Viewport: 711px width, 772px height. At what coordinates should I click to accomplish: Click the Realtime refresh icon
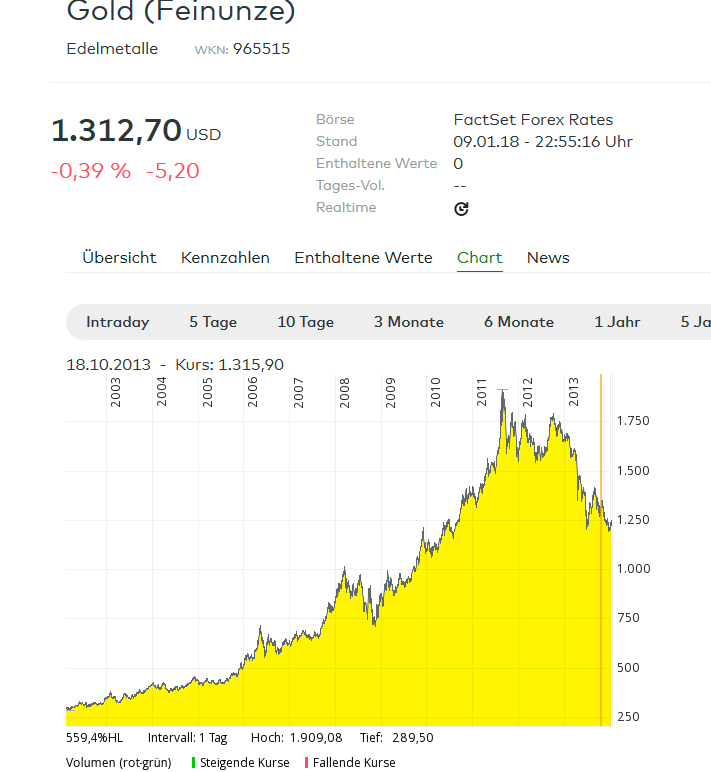point(461,209)
